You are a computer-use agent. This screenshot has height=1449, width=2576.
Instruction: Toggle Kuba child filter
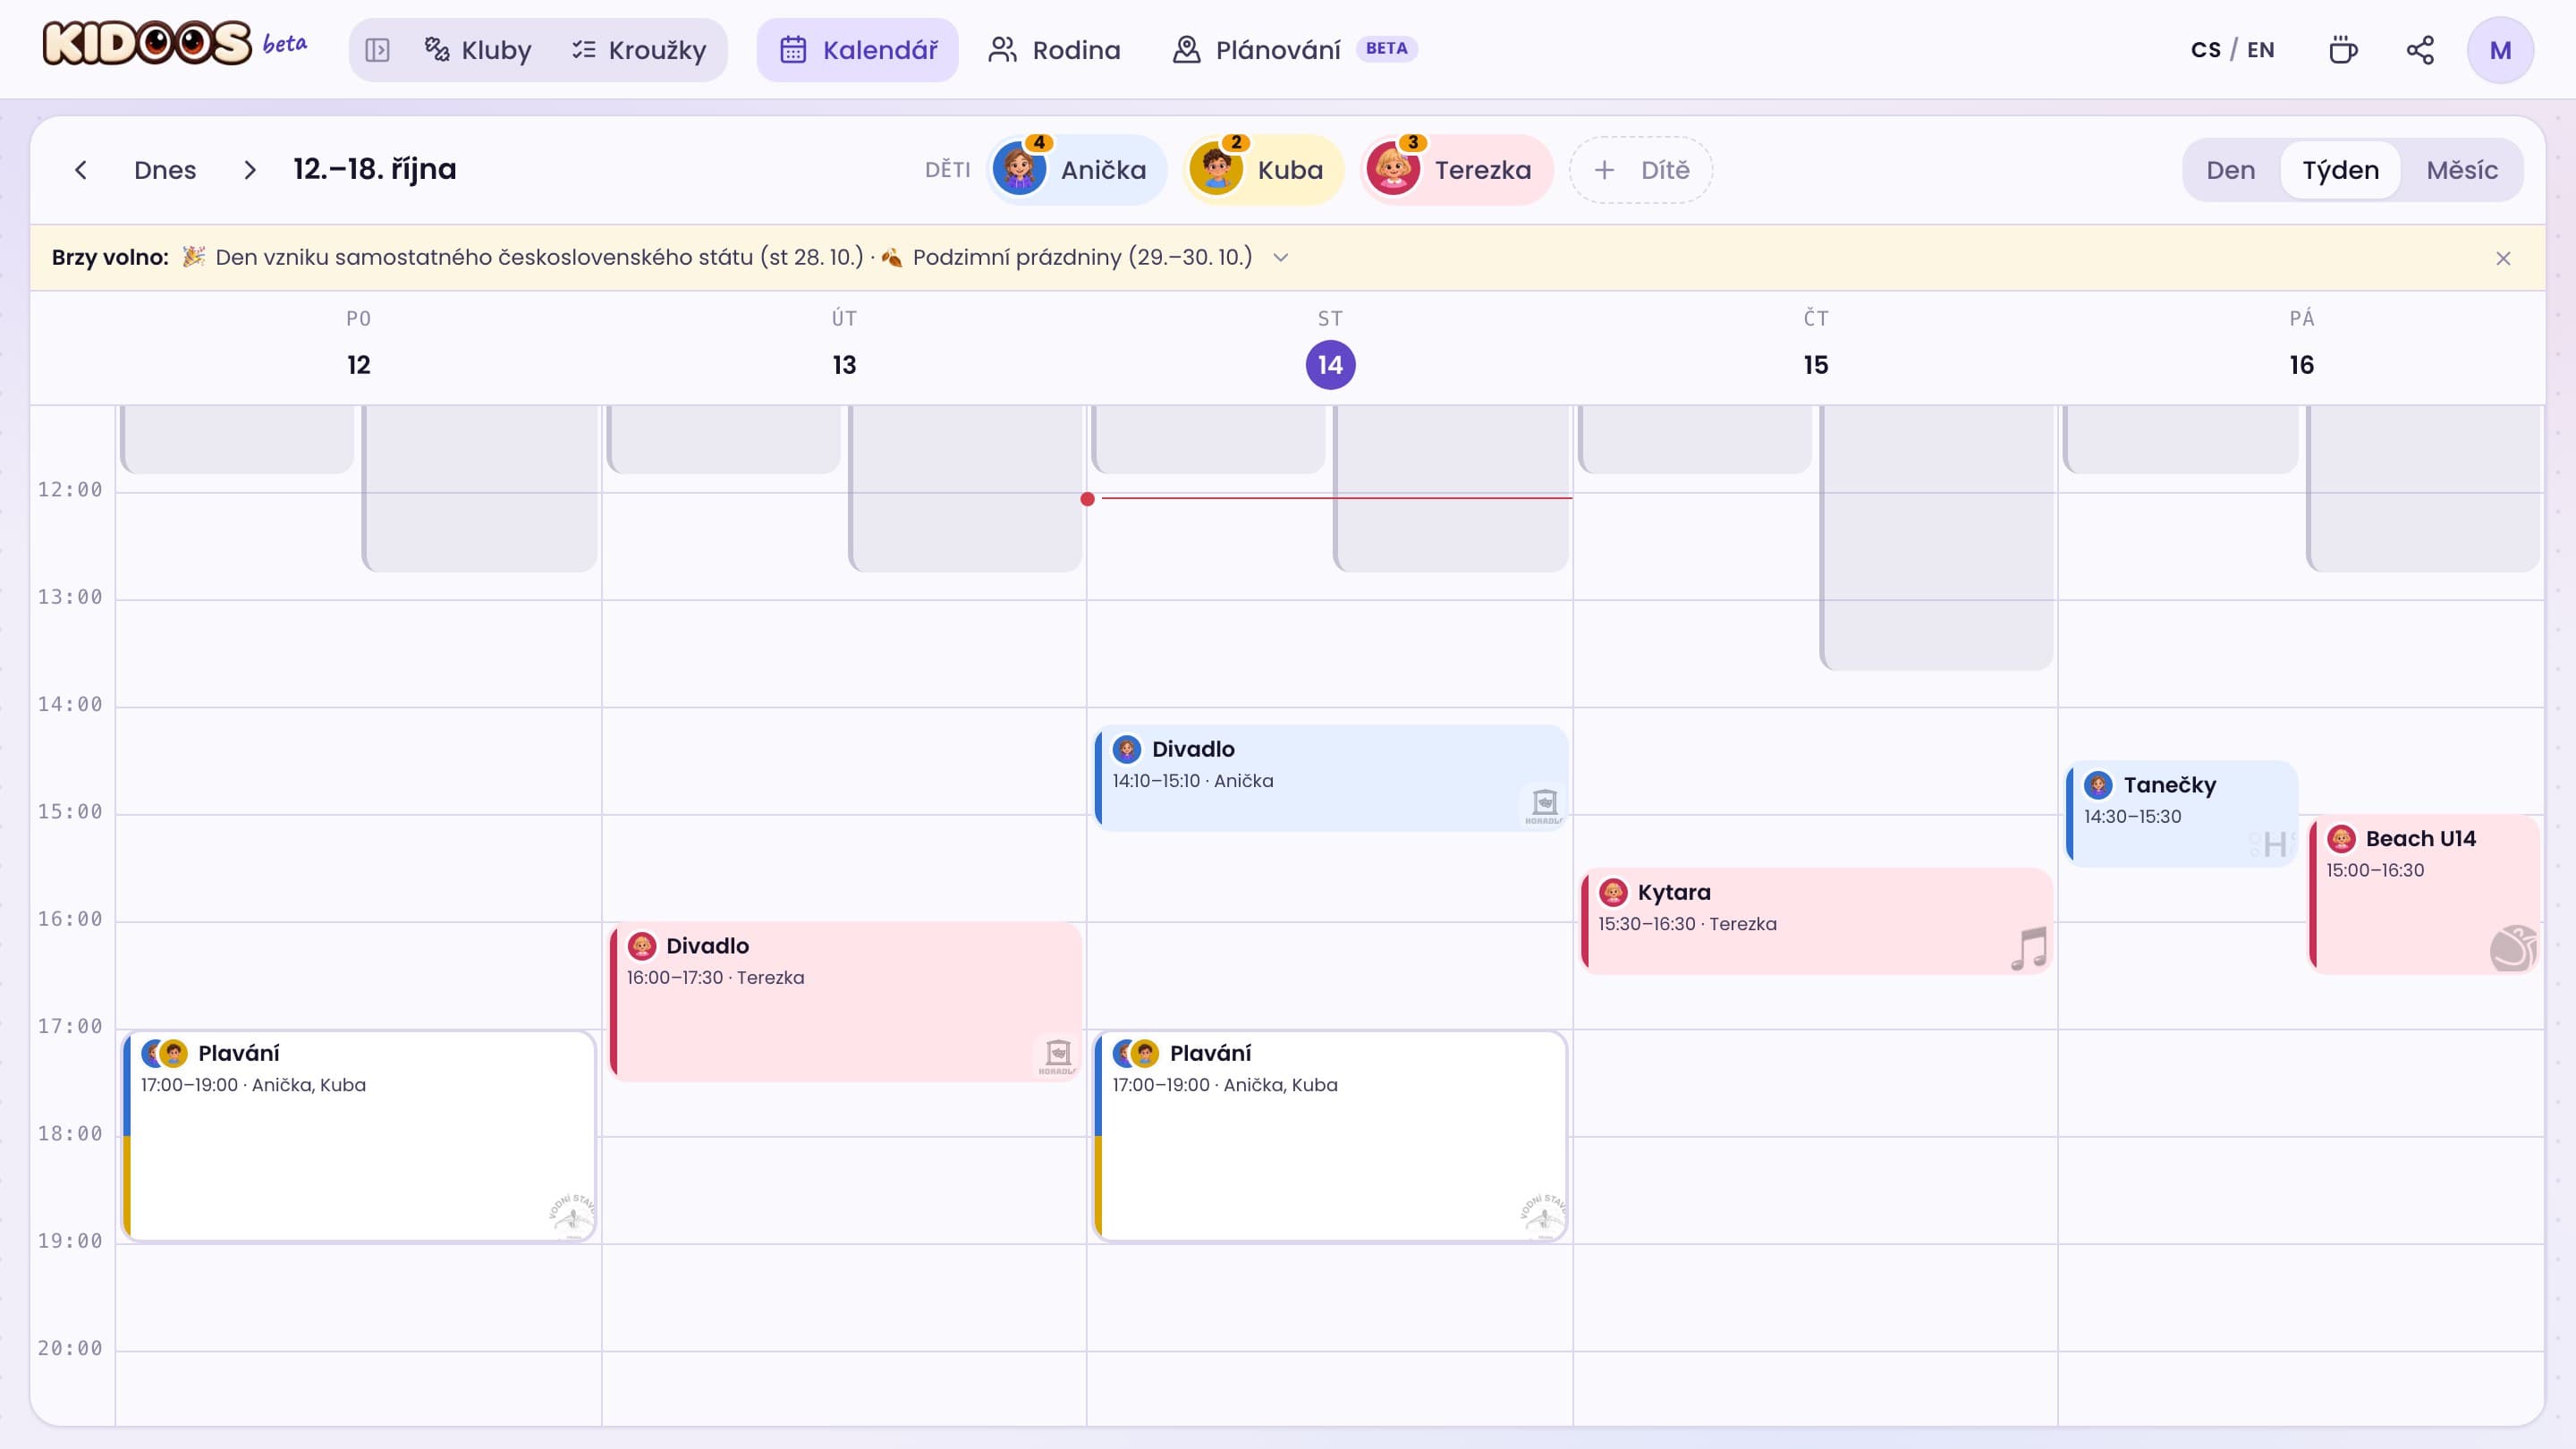point(1263,170)
